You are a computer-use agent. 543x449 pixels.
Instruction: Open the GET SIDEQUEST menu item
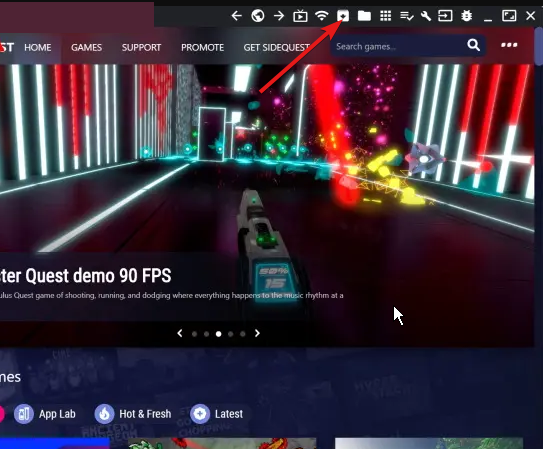point(276,47)
